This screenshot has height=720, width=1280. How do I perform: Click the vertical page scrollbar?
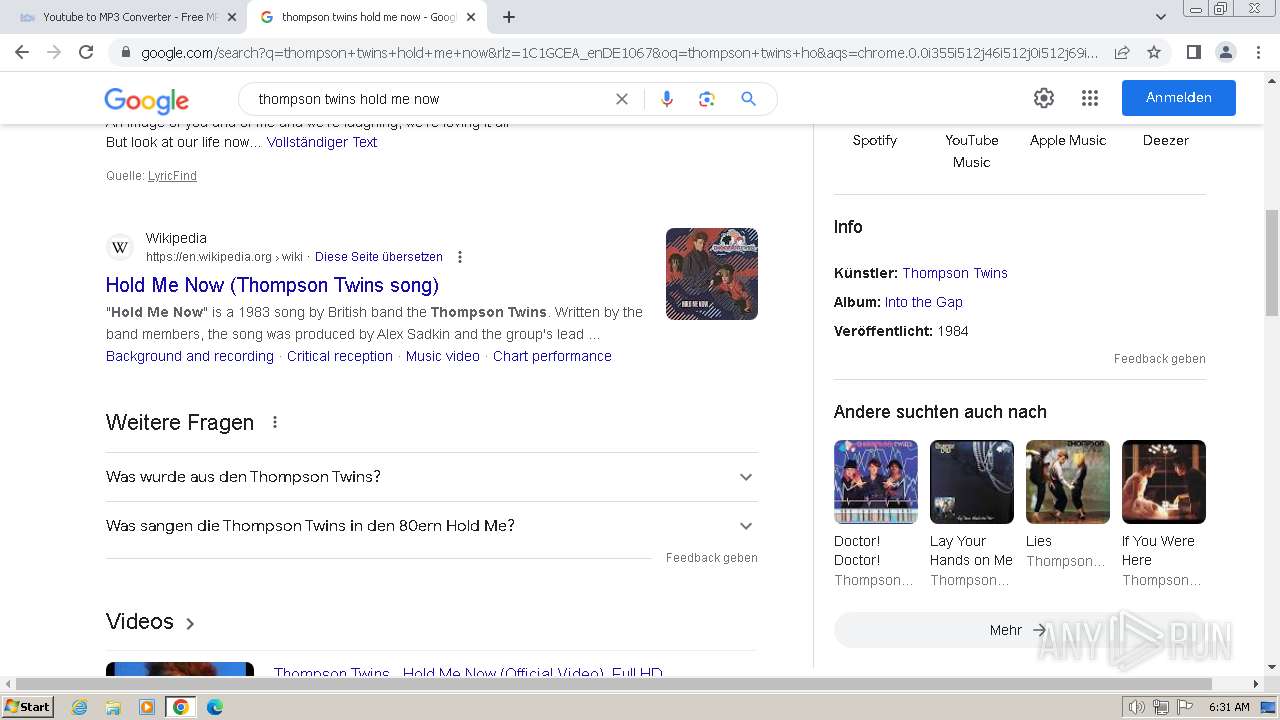point(1272,264)
